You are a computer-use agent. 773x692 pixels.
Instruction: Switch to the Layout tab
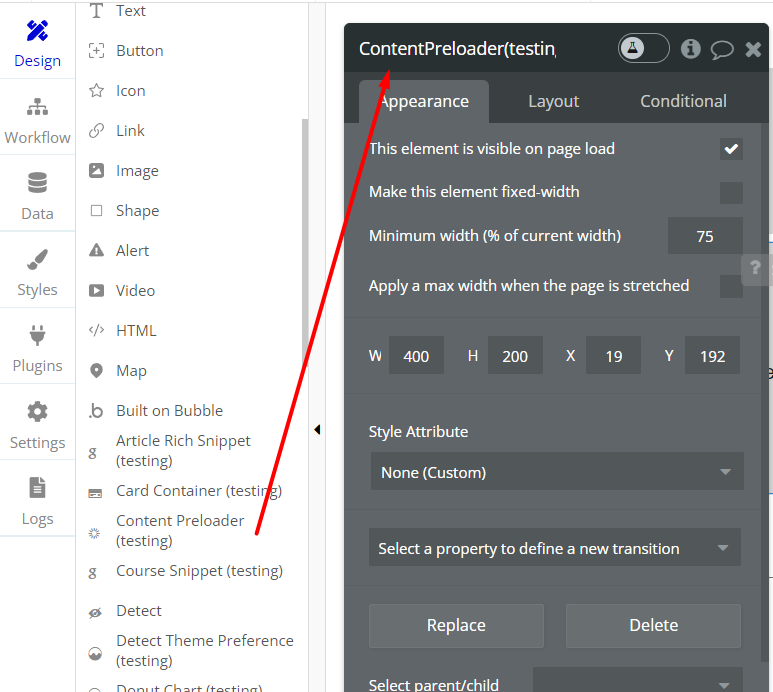point(553,101)
